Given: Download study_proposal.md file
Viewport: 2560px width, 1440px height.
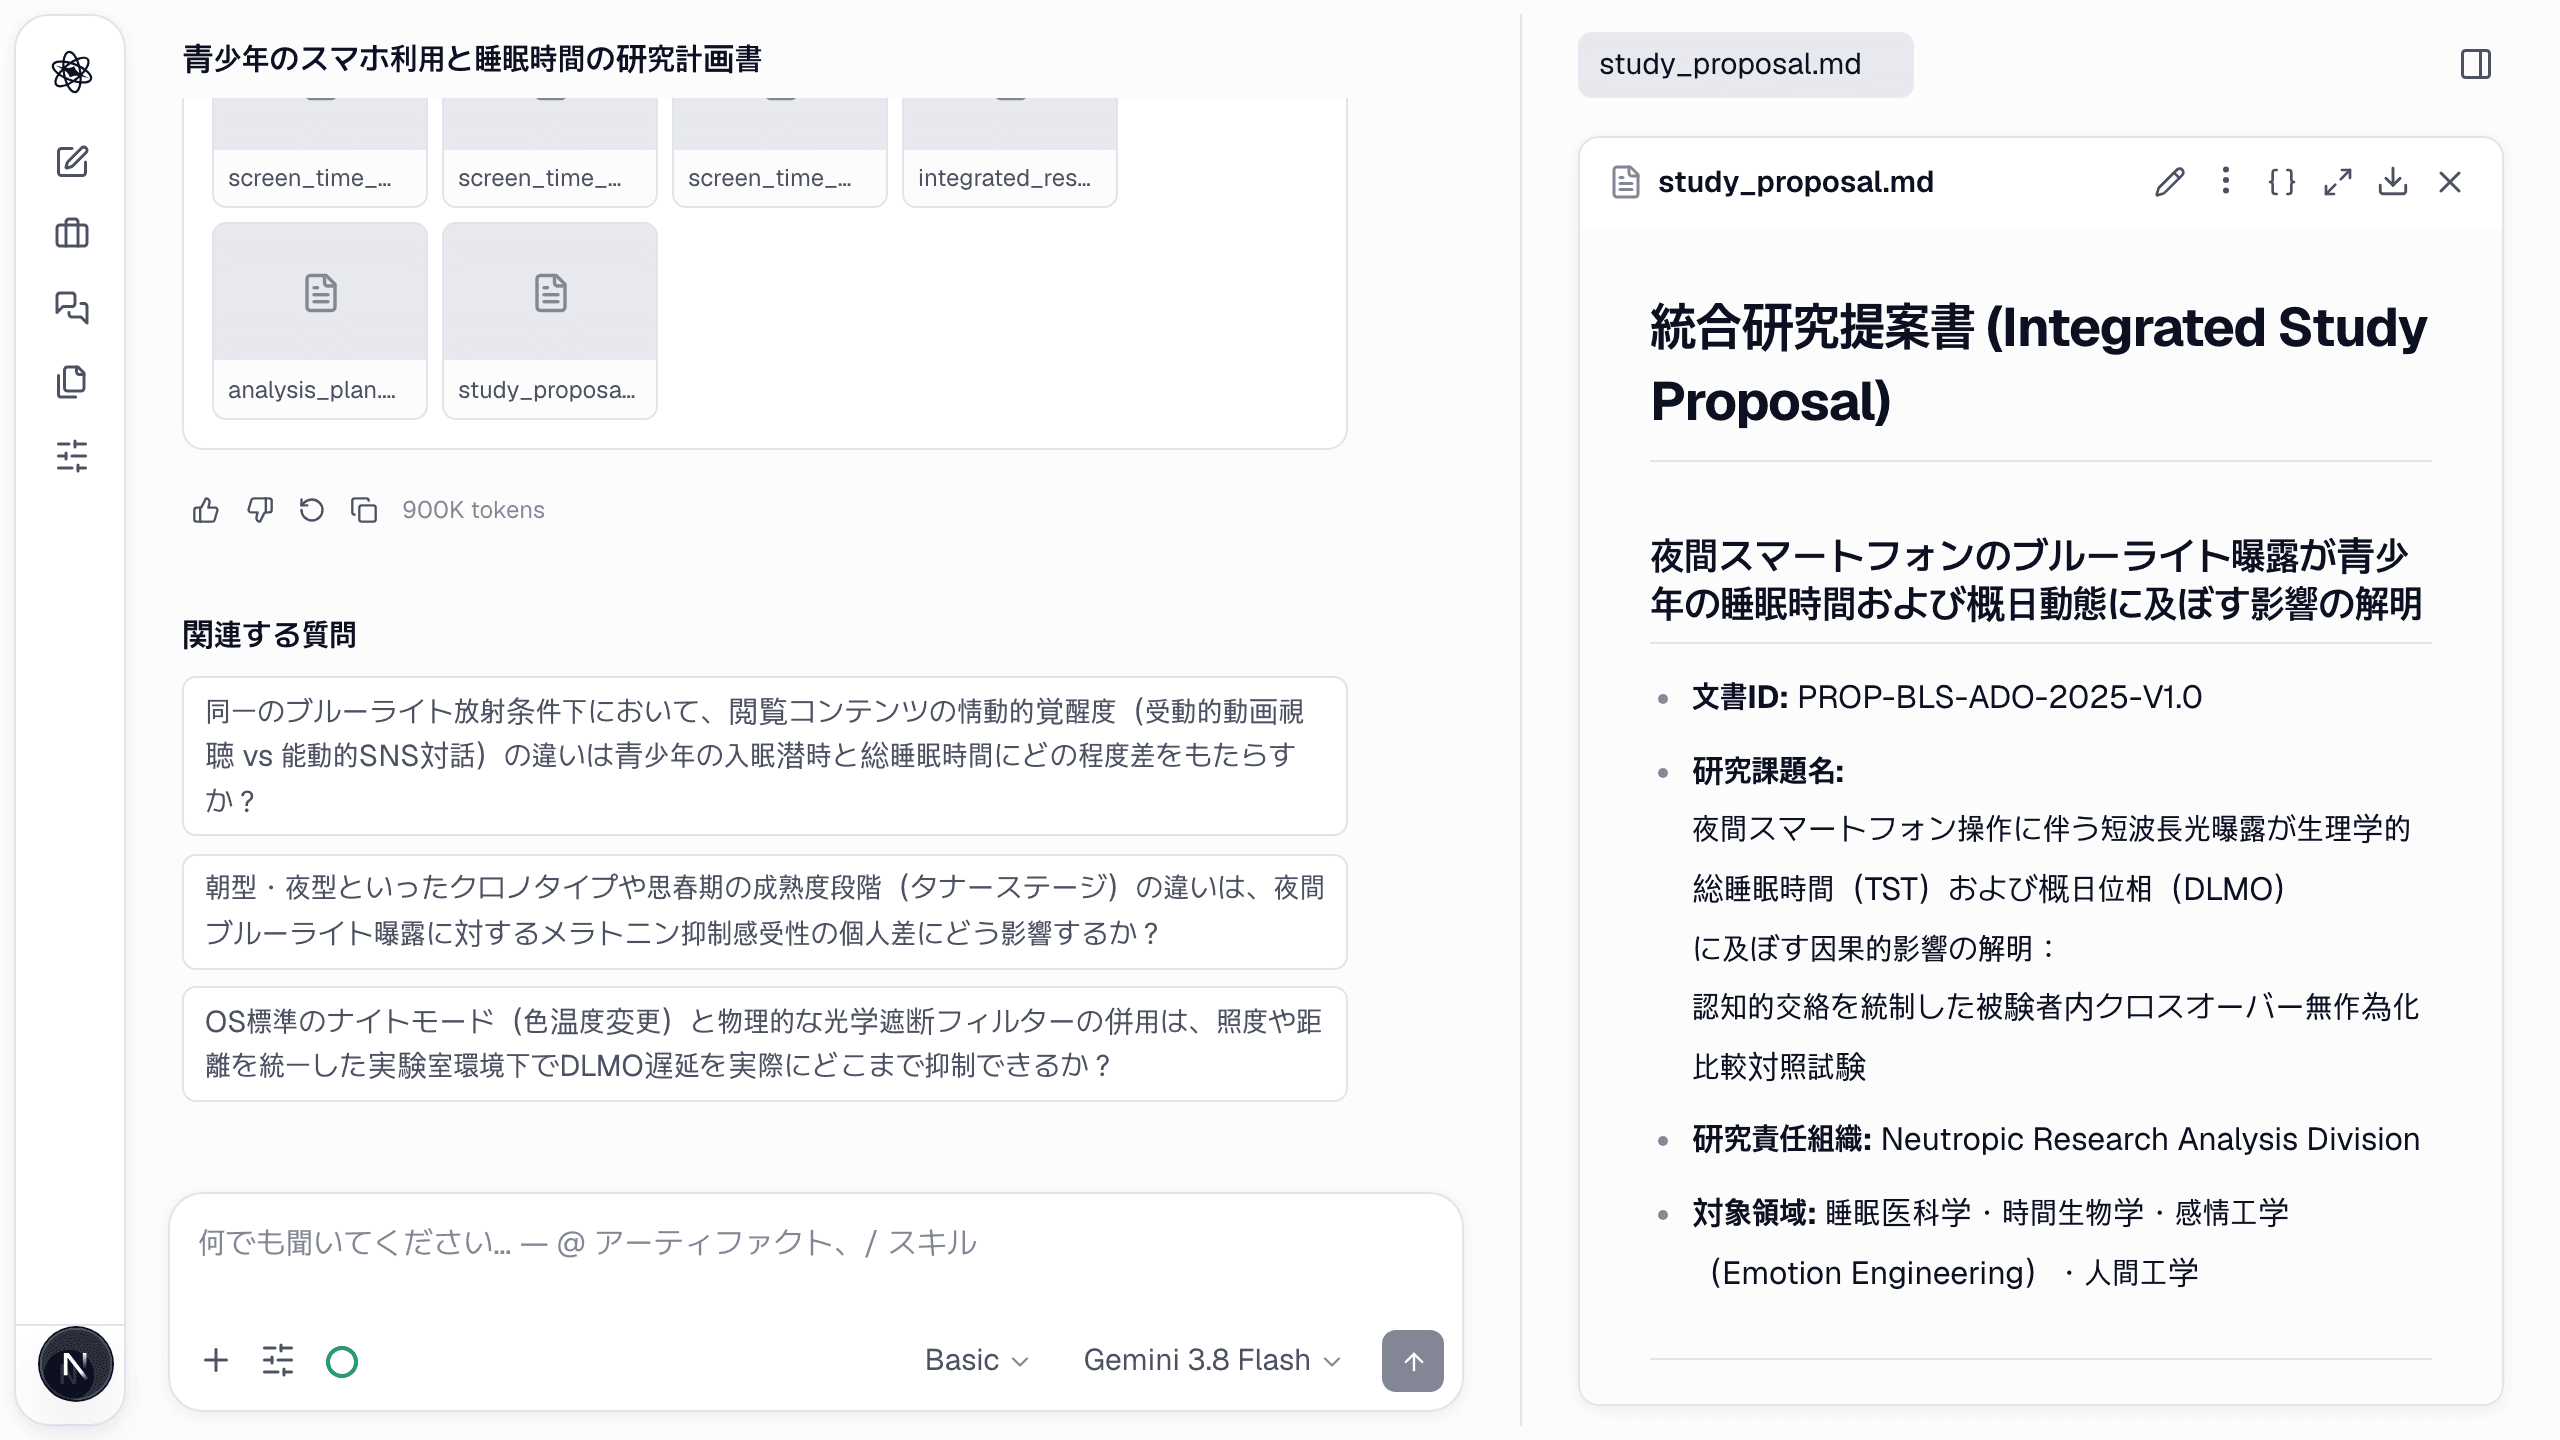Looking at the screenshot, I should 2393,182.
